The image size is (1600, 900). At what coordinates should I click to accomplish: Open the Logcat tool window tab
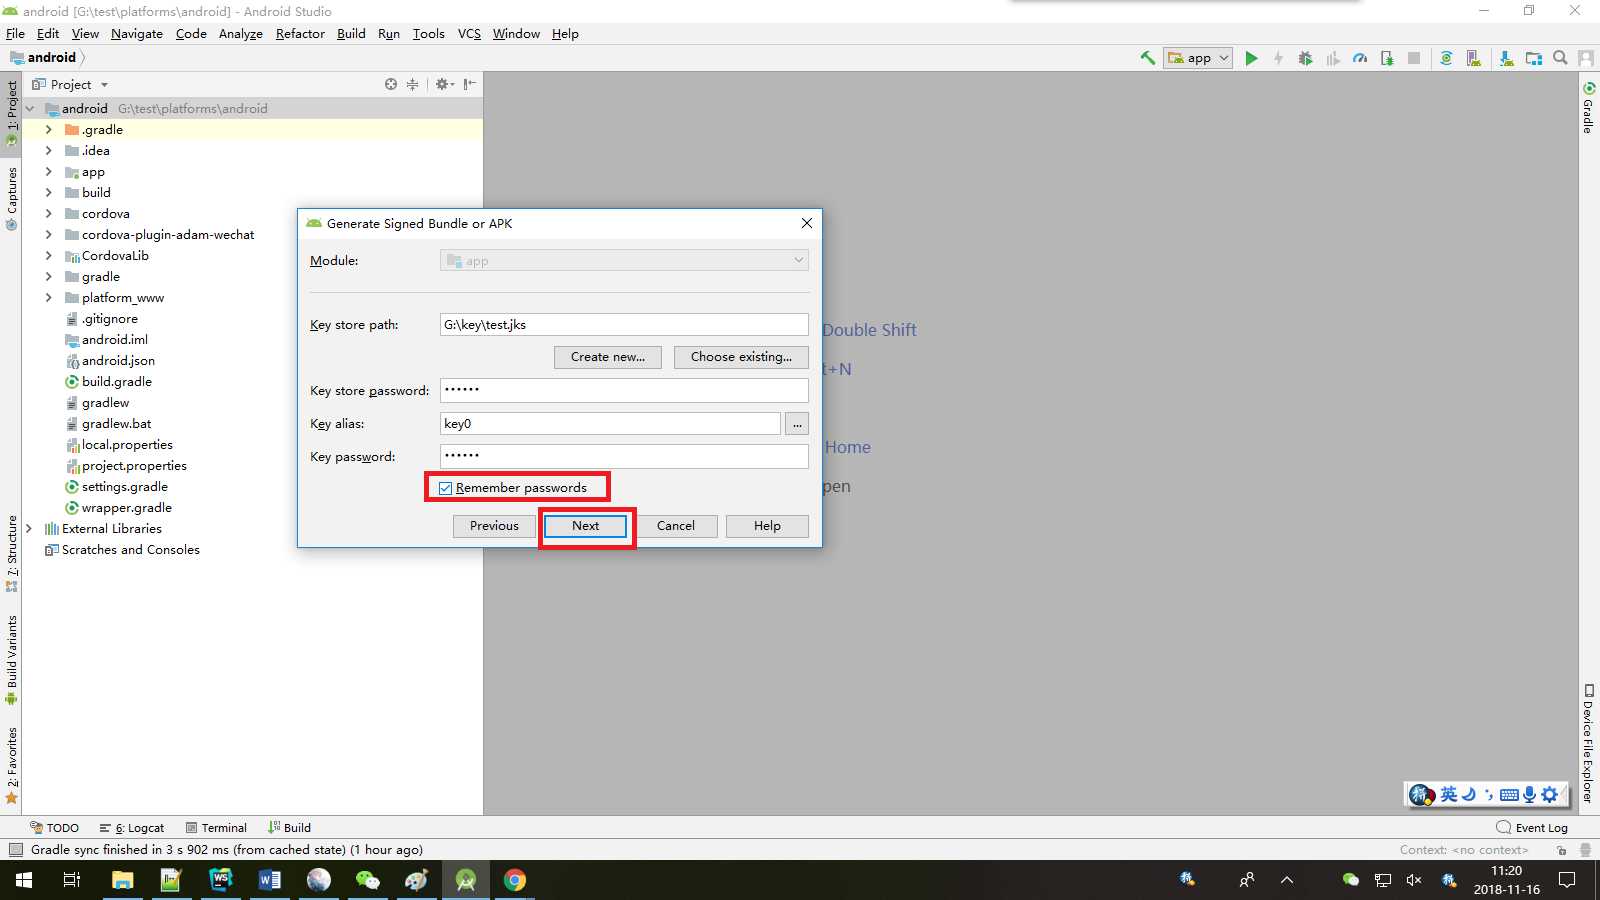[132, 828]
